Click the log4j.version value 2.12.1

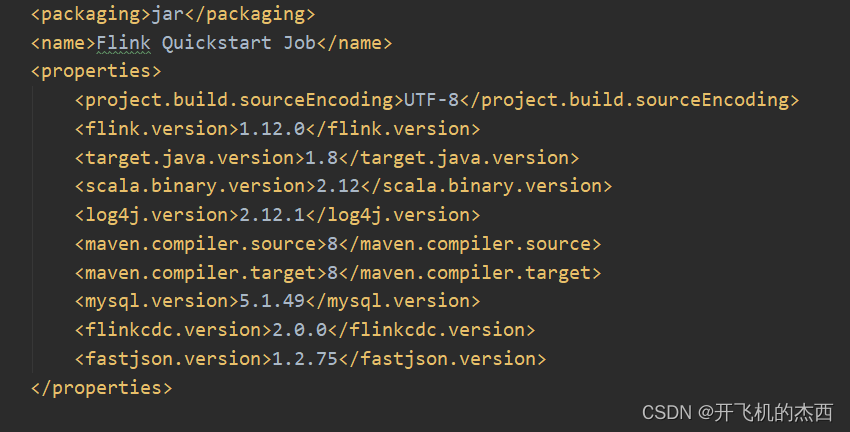coord(272,215)
